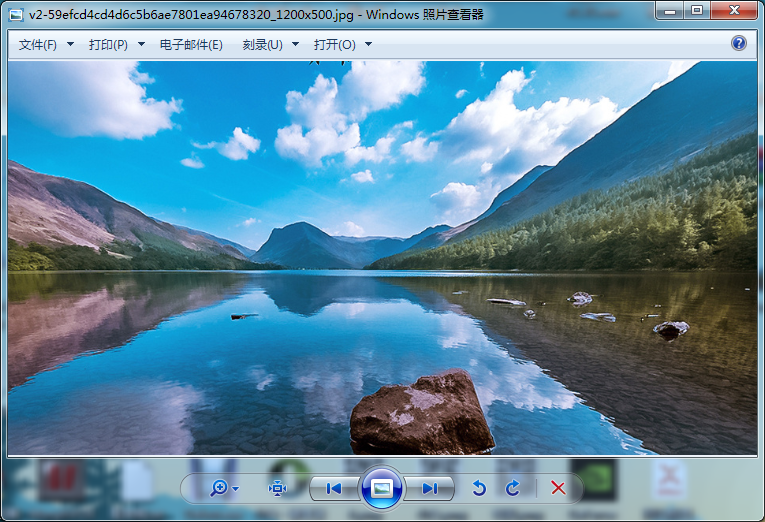Go to the previous photo
Image resolution: width=765 pixels, height=522 pixels.
334,488
